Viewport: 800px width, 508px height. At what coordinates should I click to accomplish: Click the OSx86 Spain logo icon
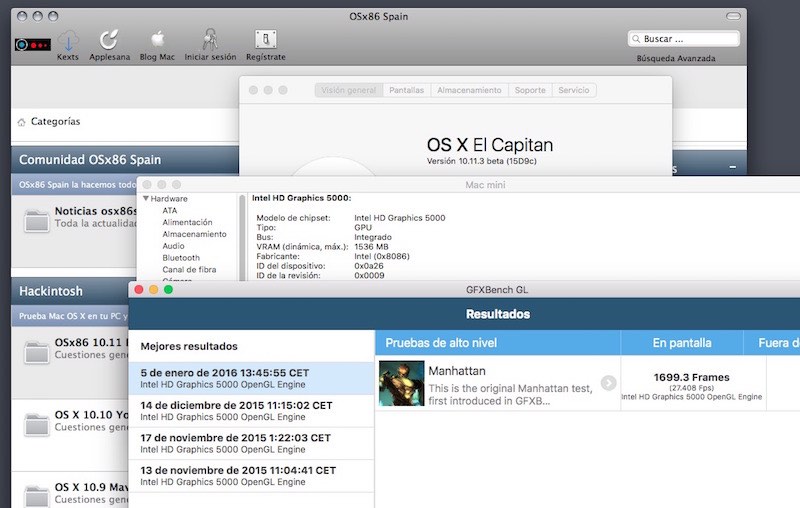(x=33, y=45)
